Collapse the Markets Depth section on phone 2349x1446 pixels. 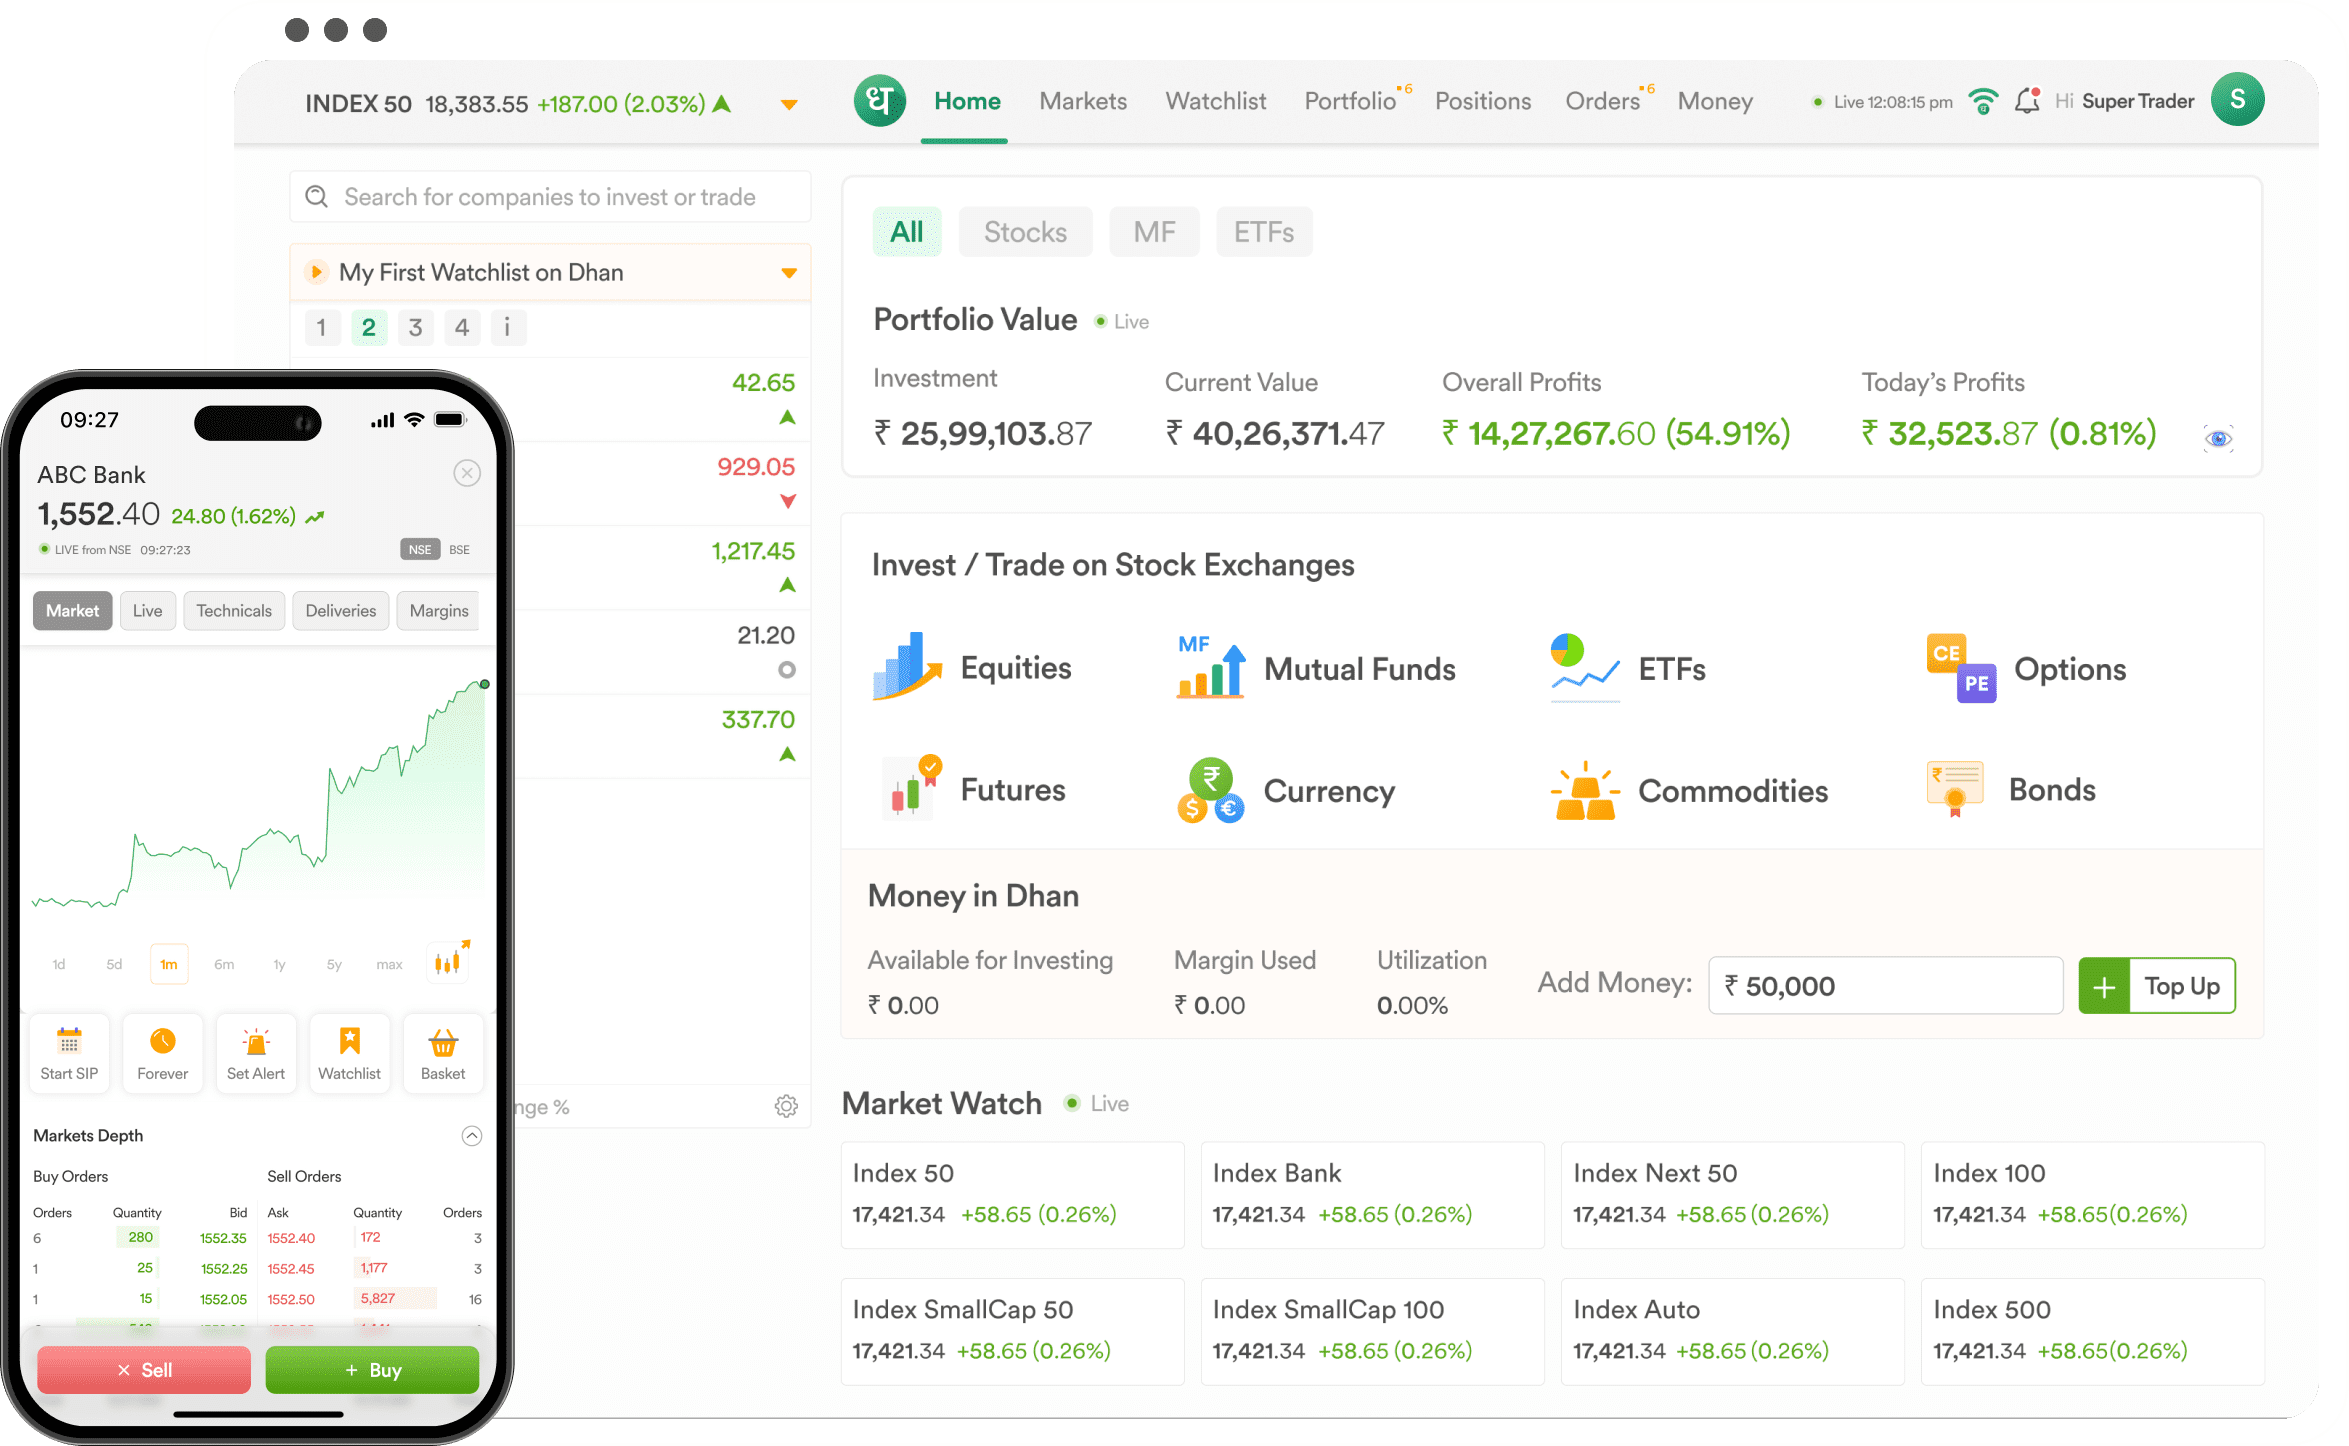click(471, 1135)
